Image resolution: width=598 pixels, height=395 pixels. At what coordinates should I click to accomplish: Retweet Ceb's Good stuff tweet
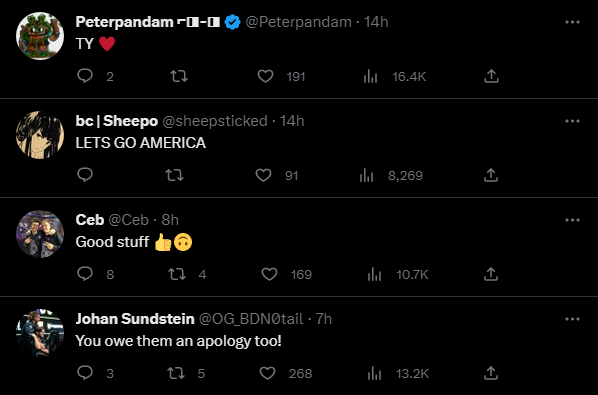[177, 274]
